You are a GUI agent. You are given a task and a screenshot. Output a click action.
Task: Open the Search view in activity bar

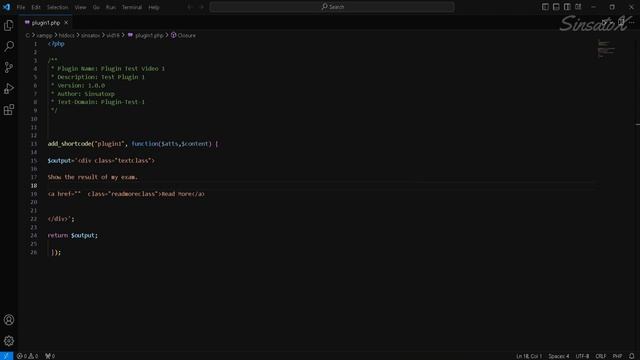tap(9, 46)
